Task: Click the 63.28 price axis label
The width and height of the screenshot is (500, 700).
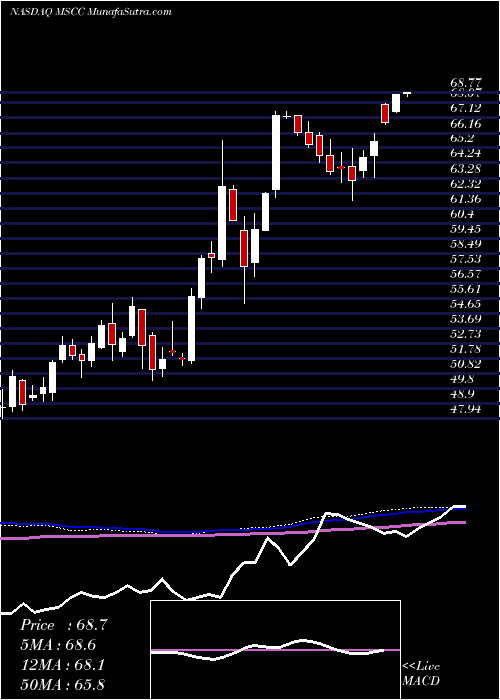Action: point(466,168)
